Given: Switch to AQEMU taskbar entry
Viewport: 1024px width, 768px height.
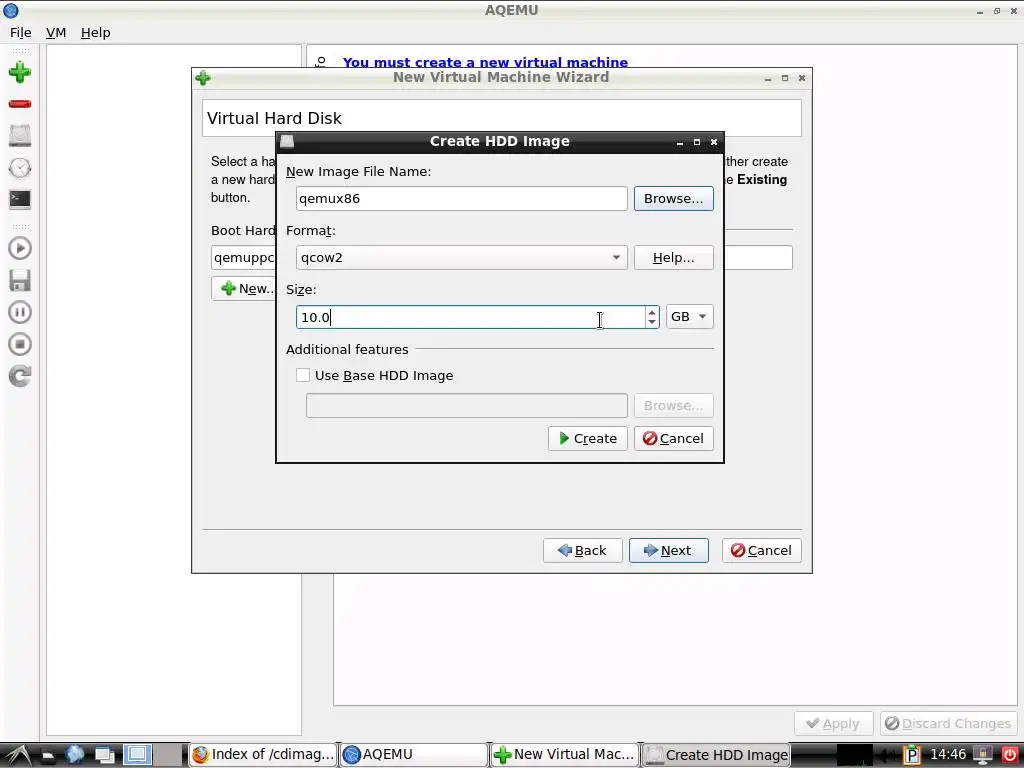Looking at the screenshot, I should click(x=414, y=754).
